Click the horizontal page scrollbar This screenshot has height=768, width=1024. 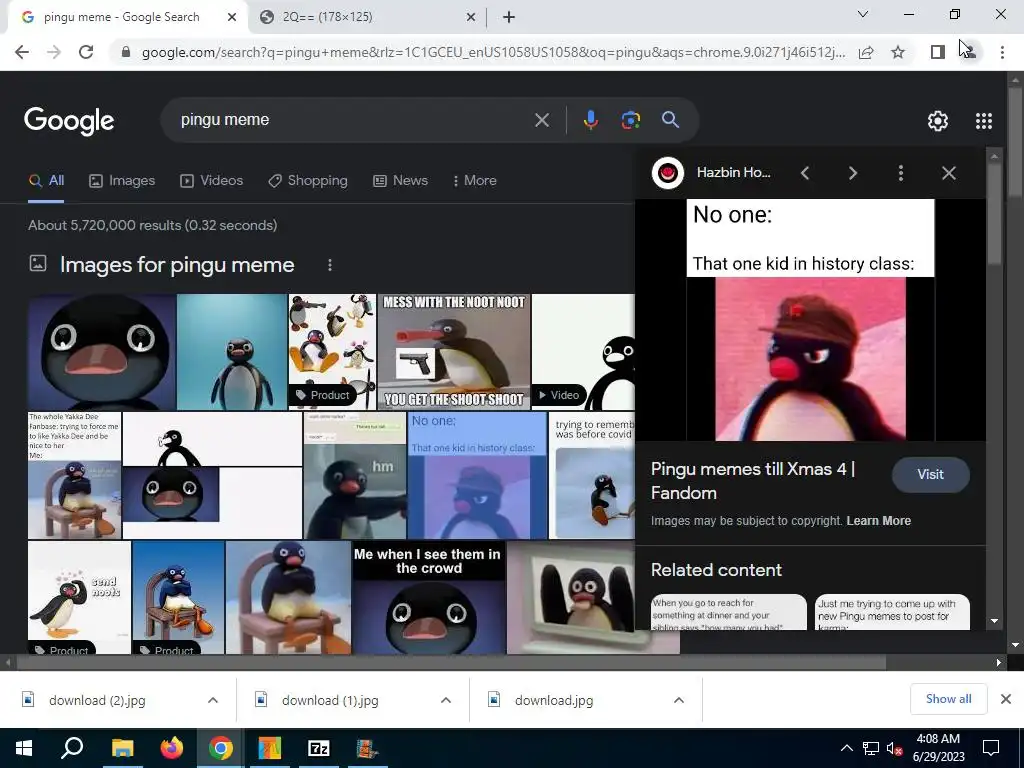(x=451, y=662)
